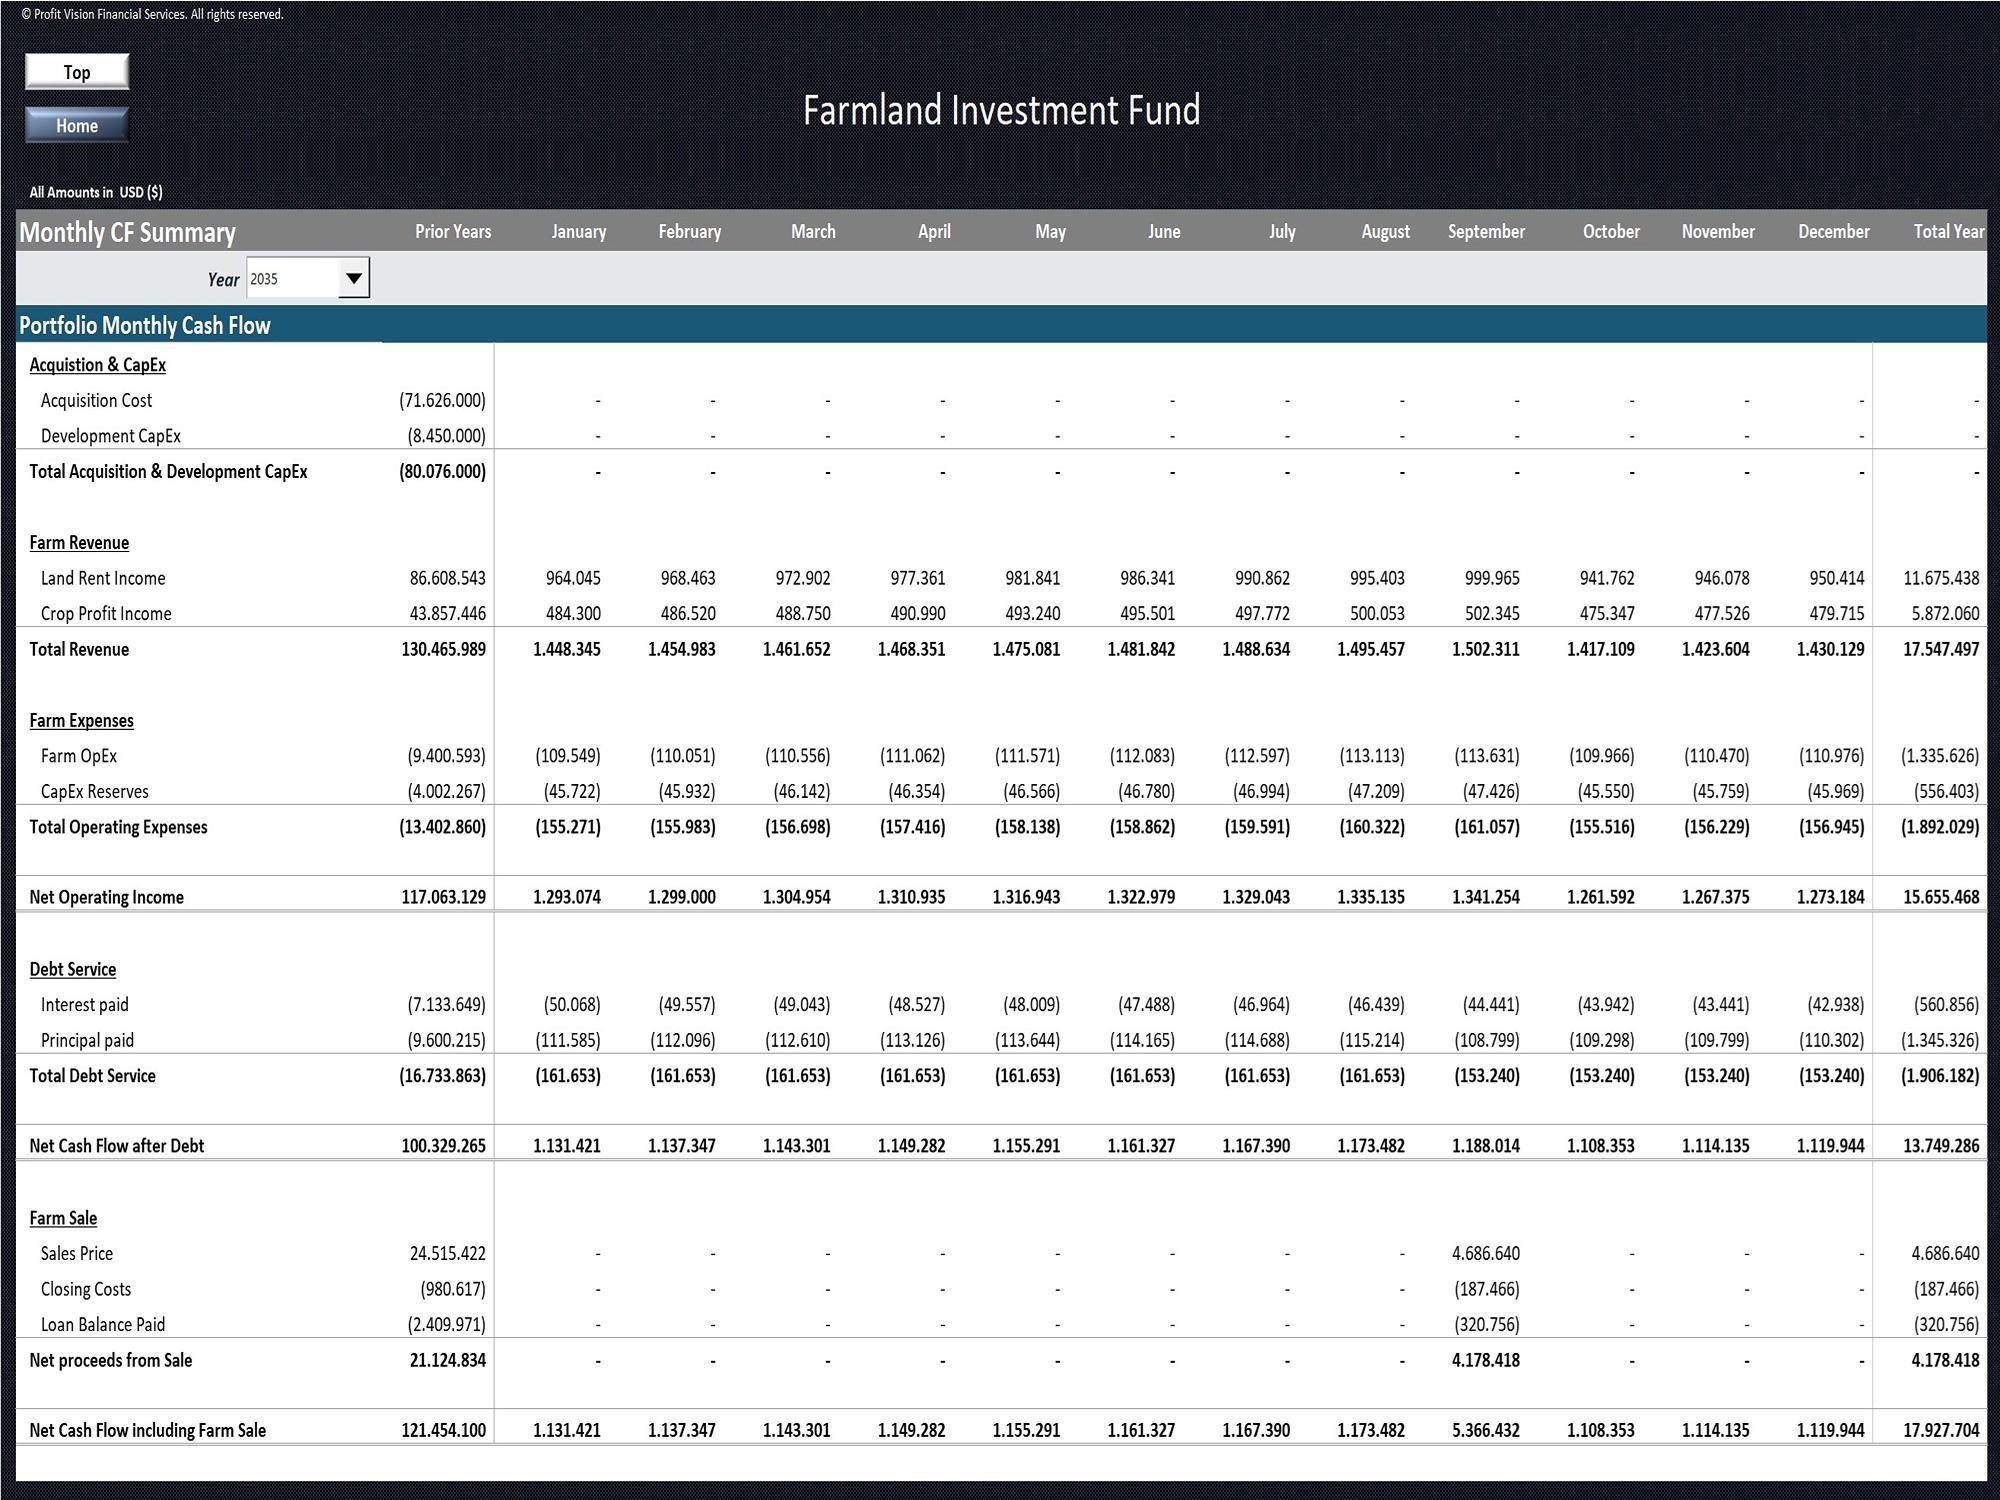Select September Net Cash Flow including Farm Sale
This screenshot has width=2000, height=1500.
[x=1486, y=1430]
